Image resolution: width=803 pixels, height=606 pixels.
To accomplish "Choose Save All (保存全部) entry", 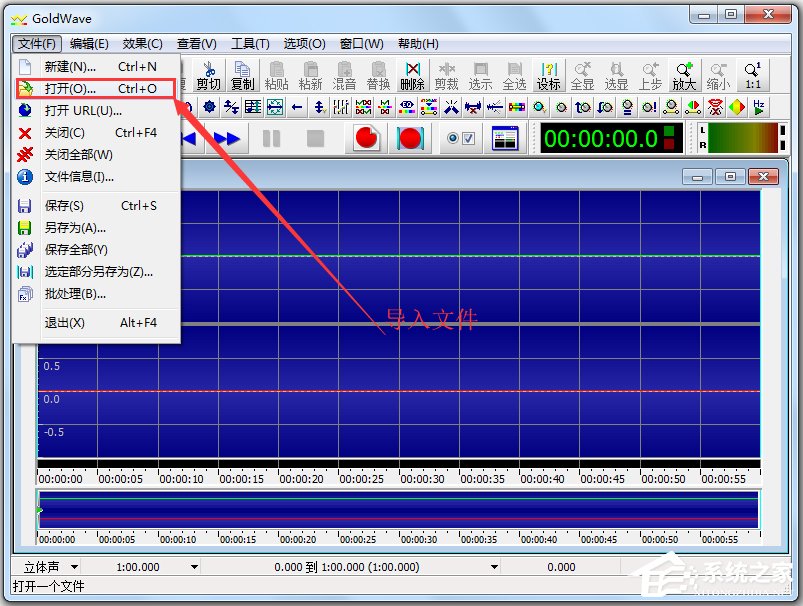I will pyautogui.click(x=97, y=250).
